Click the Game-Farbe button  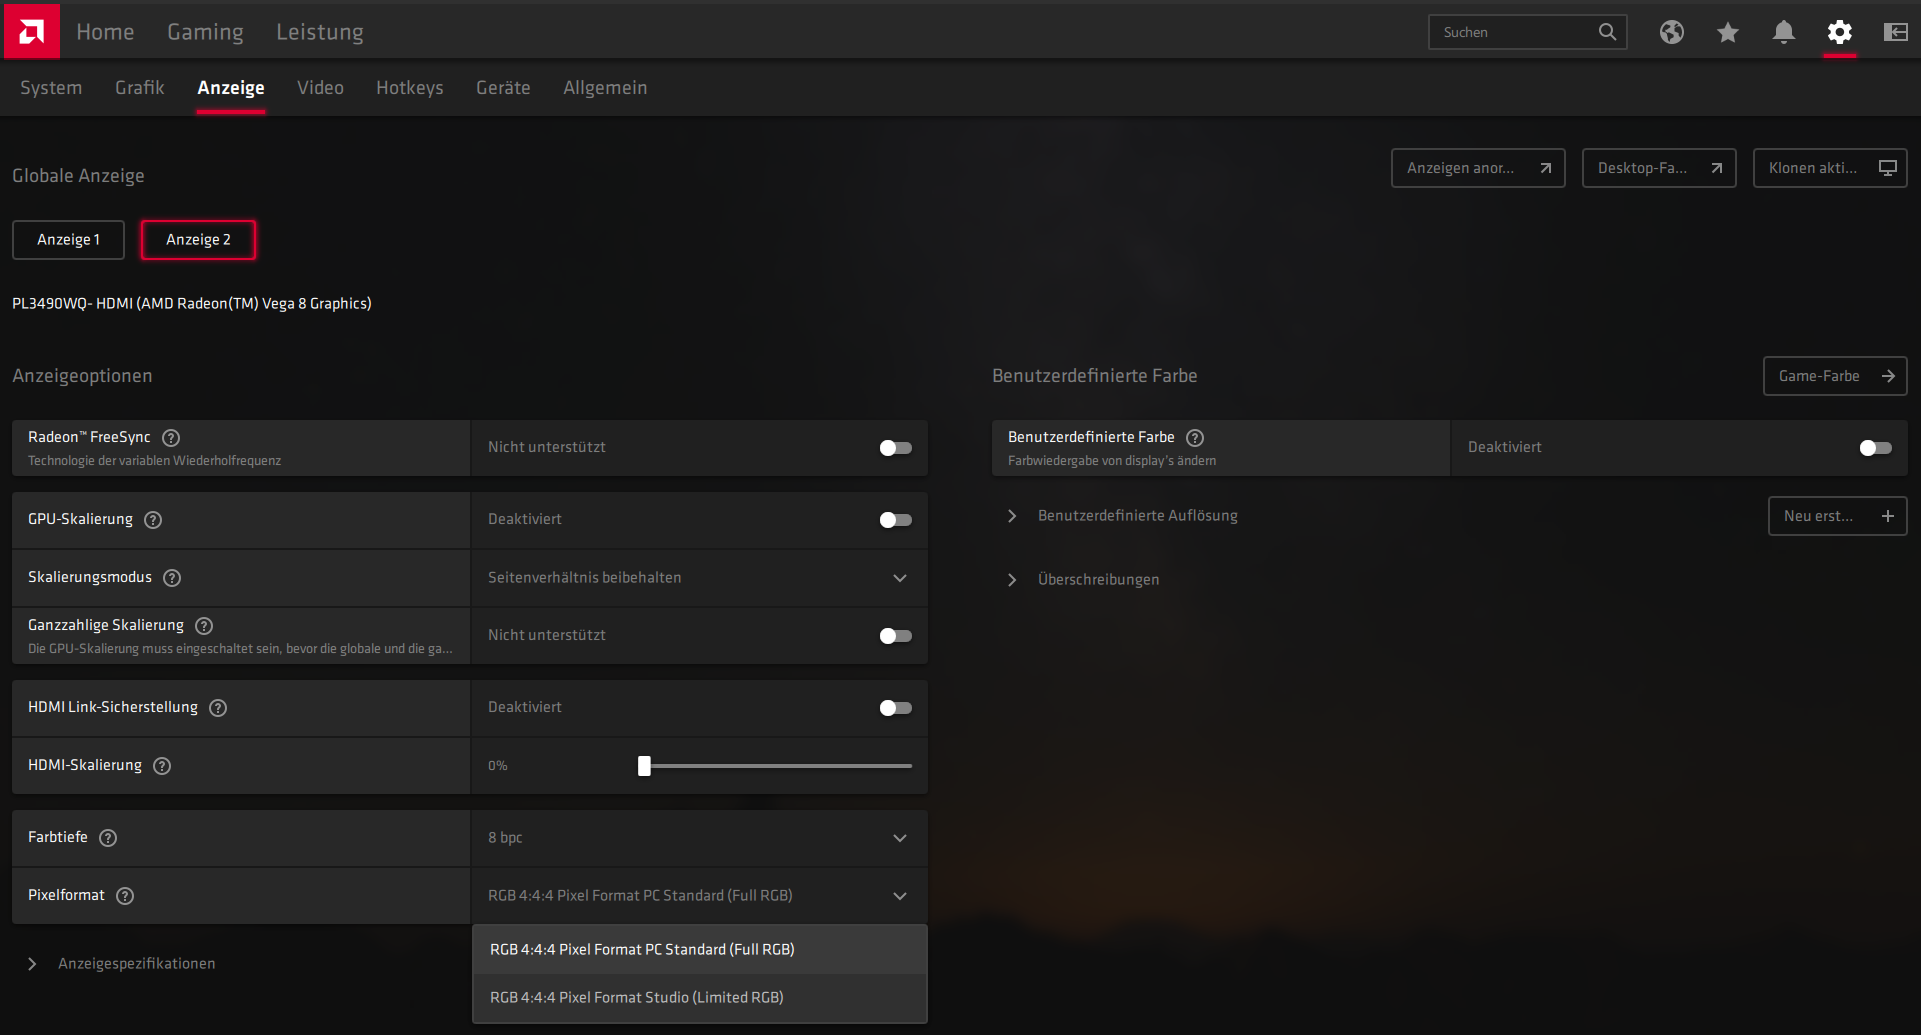point(1834,376)
